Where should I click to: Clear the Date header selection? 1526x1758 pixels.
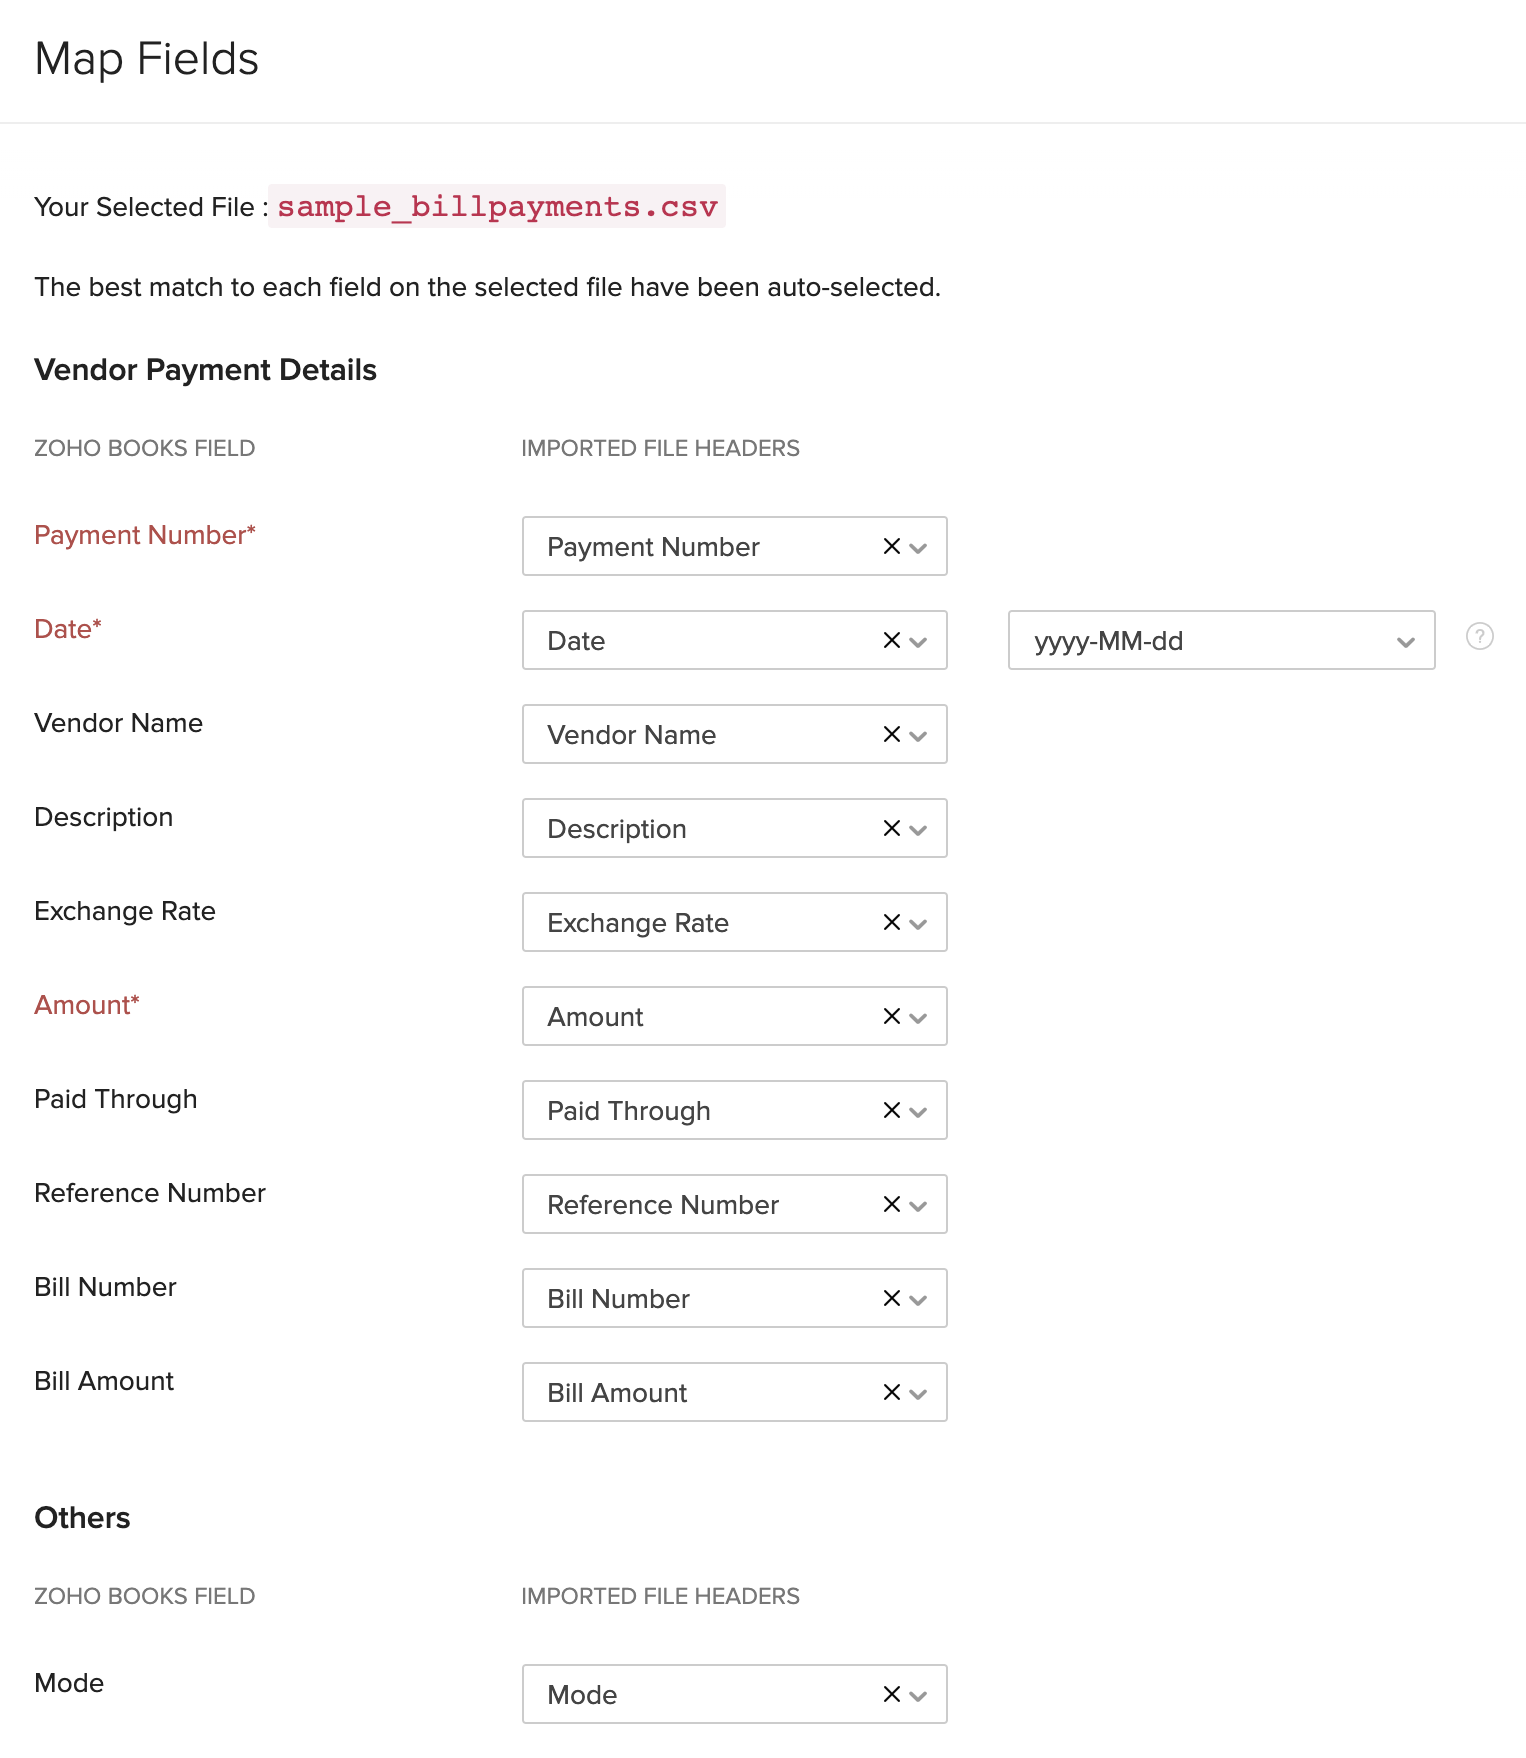(891, 640)
